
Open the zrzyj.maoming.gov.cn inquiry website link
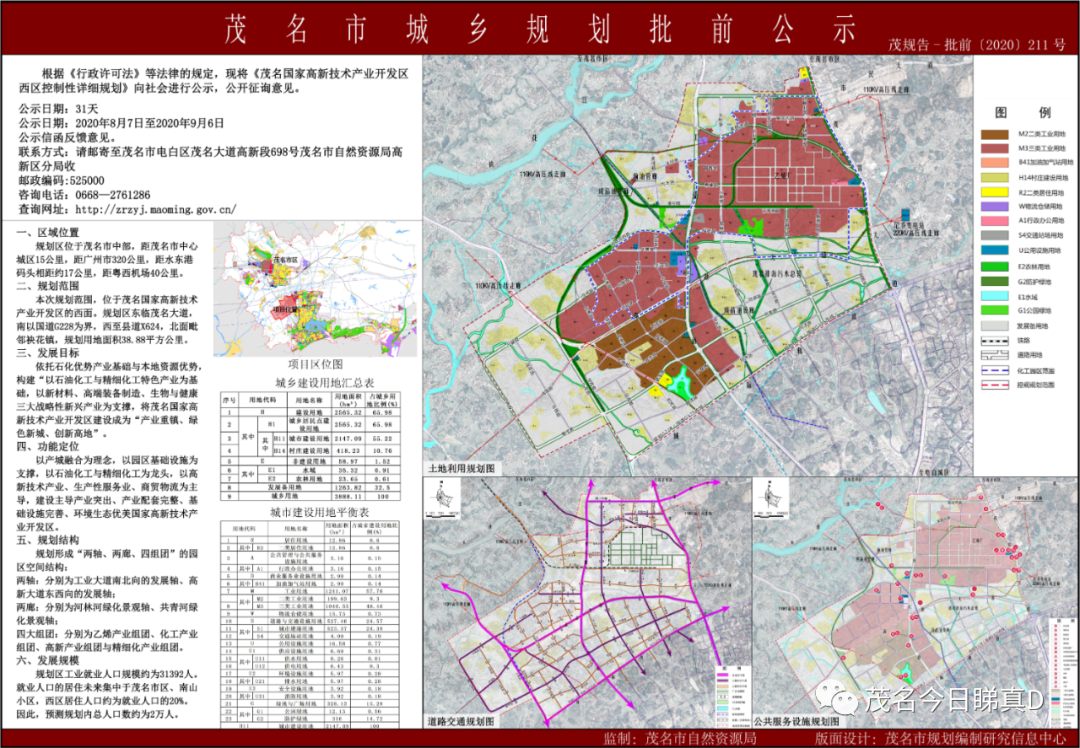click(x=155, y=209)
